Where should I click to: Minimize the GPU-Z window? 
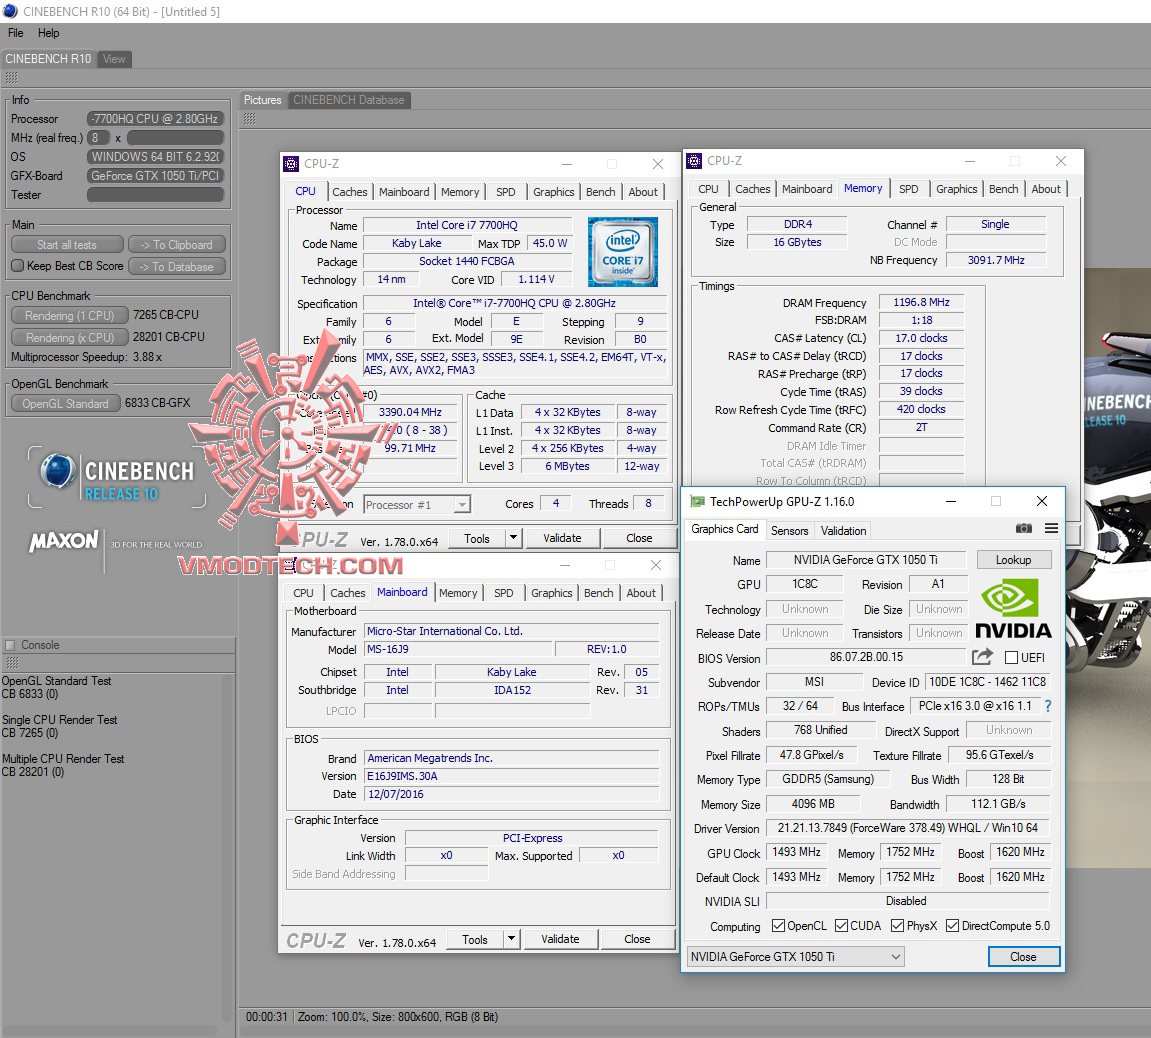pyautogui.click(x=951, y=501)
